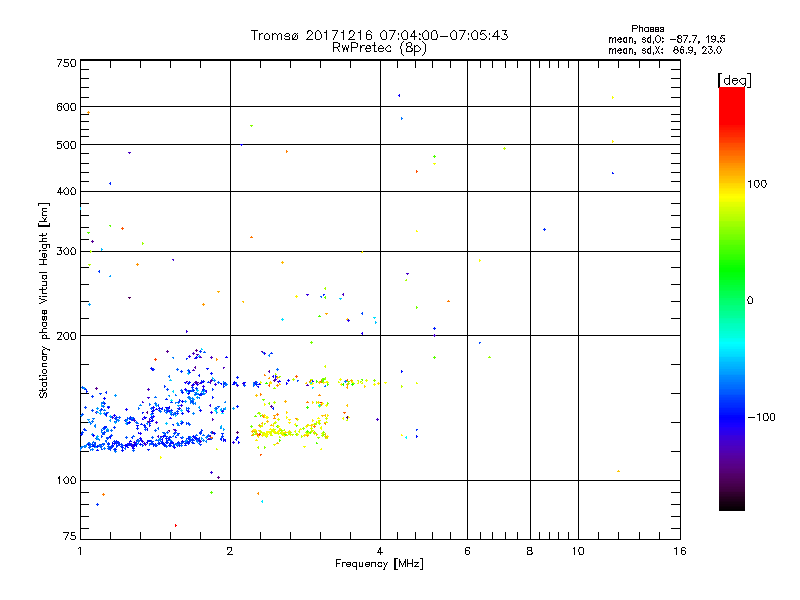
Task: Click the plot title 'Tromsø 20171216 07:04:00-07:05:43'
Action: (x=379, y=35)
